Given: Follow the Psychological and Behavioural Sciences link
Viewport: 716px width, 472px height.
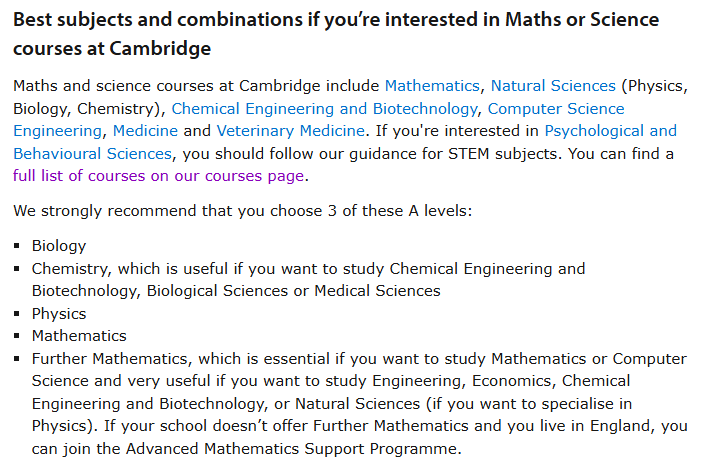Looking at the screenshot, I should [x=345, y=142].
